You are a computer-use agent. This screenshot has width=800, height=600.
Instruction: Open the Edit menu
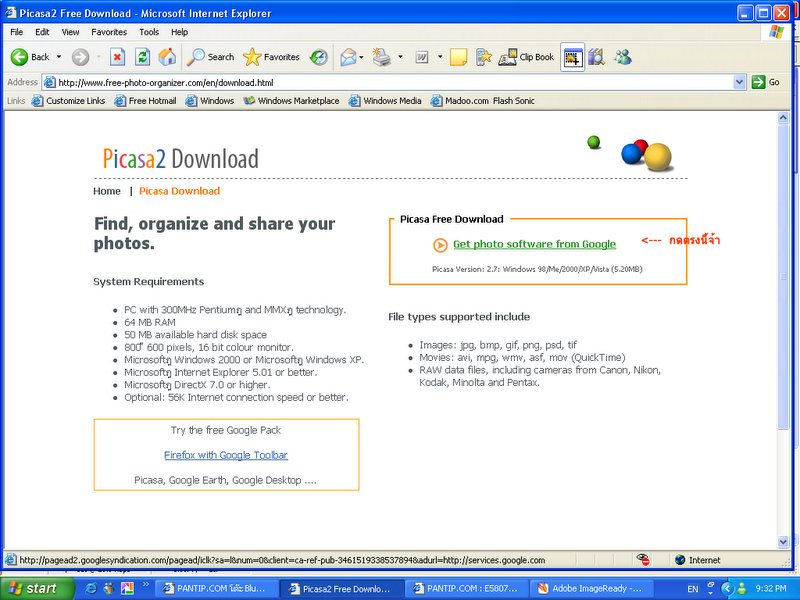tap(42, 32)
